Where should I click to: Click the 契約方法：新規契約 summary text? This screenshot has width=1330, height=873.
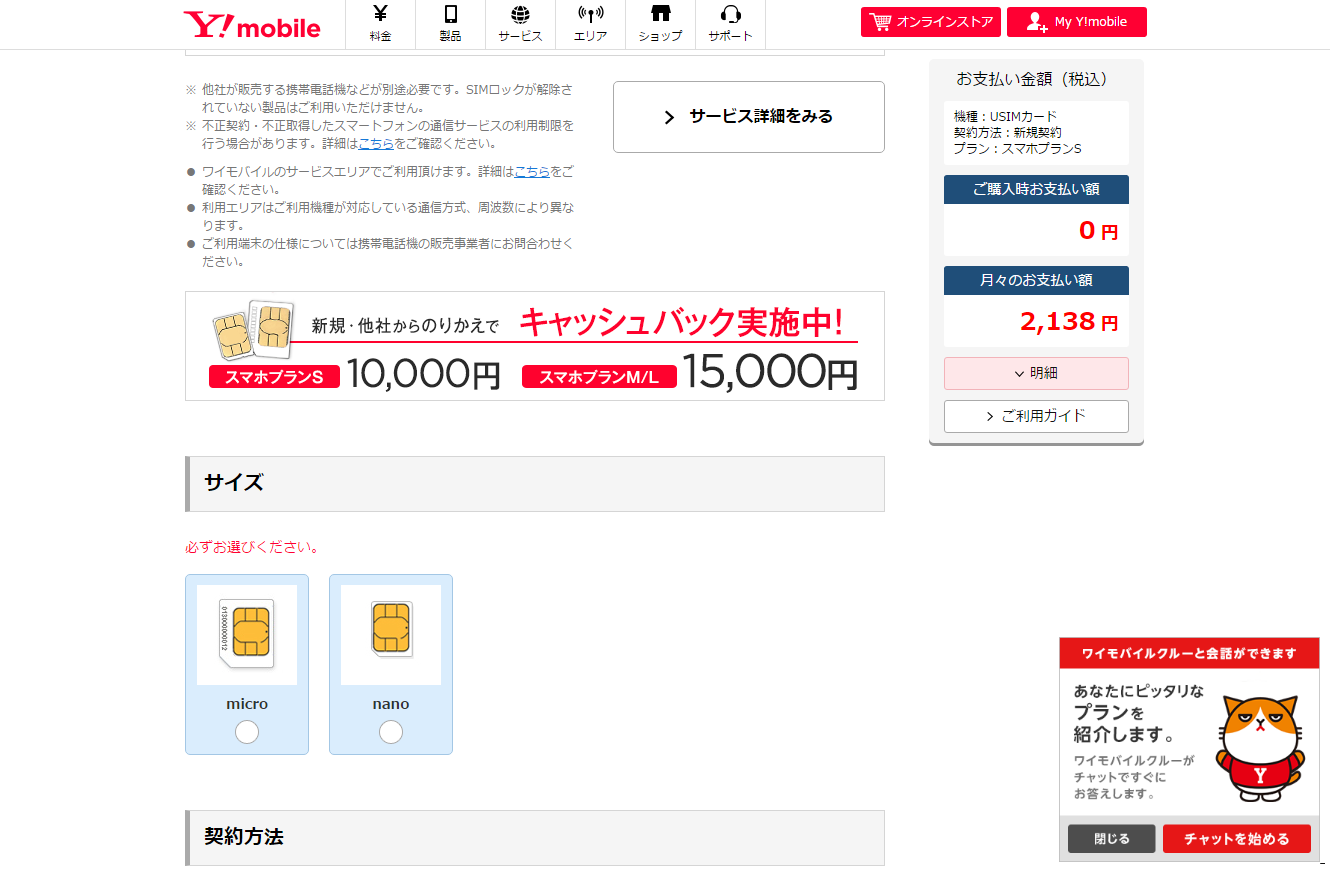[x=1008, y=133]
